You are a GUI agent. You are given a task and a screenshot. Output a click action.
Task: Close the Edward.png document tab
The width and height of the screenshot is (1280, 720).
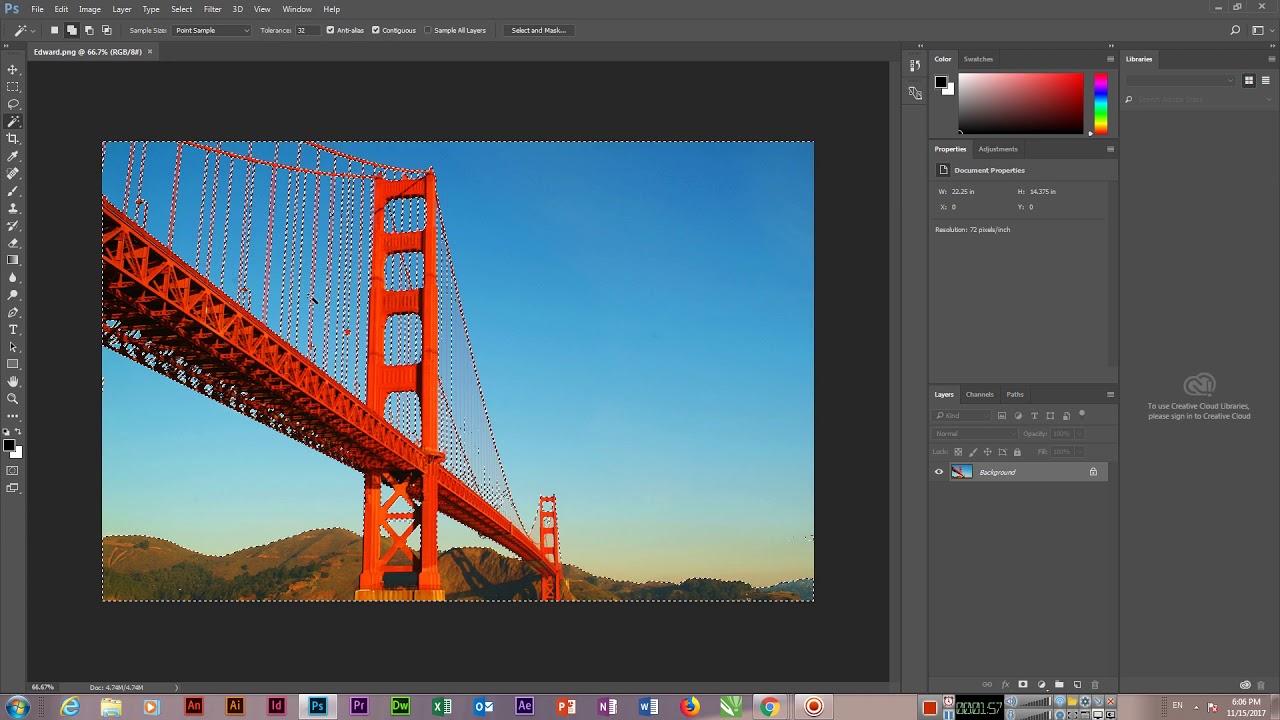pos(150,51)
